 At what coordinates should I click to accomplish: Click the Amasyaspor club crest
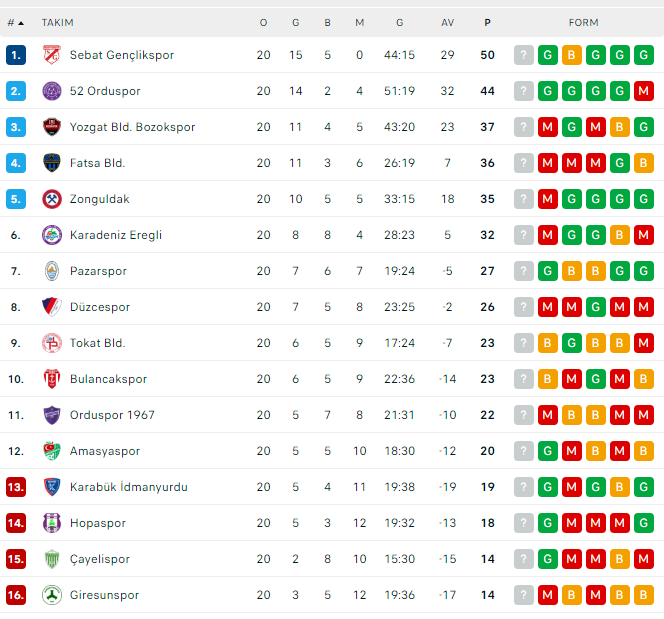point(52,451)
